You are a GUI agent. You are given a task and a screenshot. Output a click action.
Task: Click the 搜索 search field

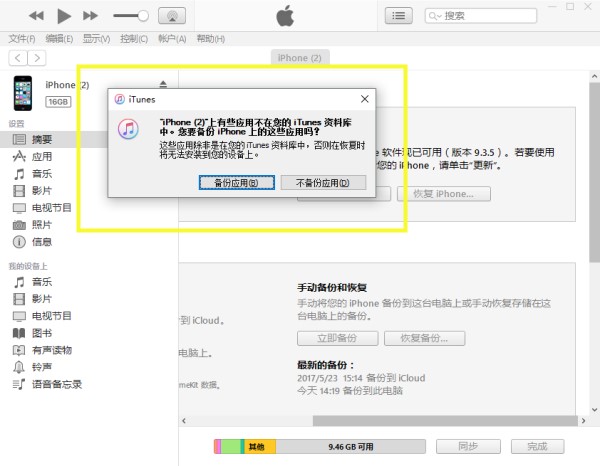(481, 16)
